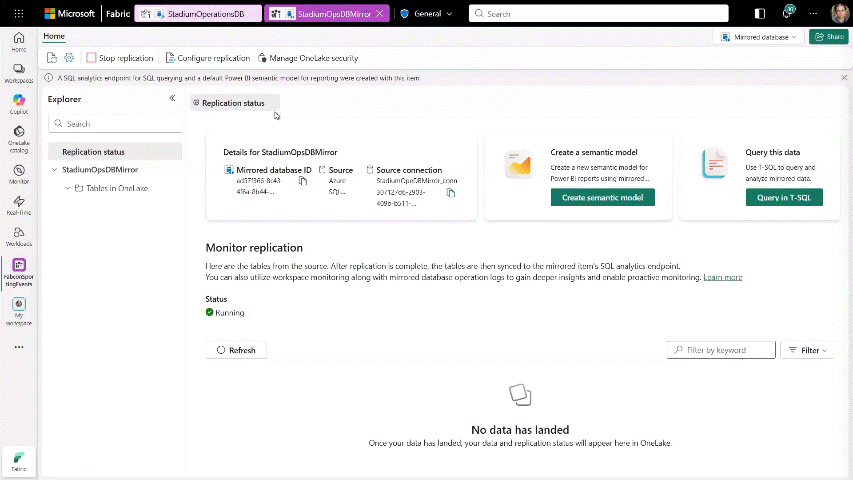Open Monitor in the left navigation

[x=18, y=174]
